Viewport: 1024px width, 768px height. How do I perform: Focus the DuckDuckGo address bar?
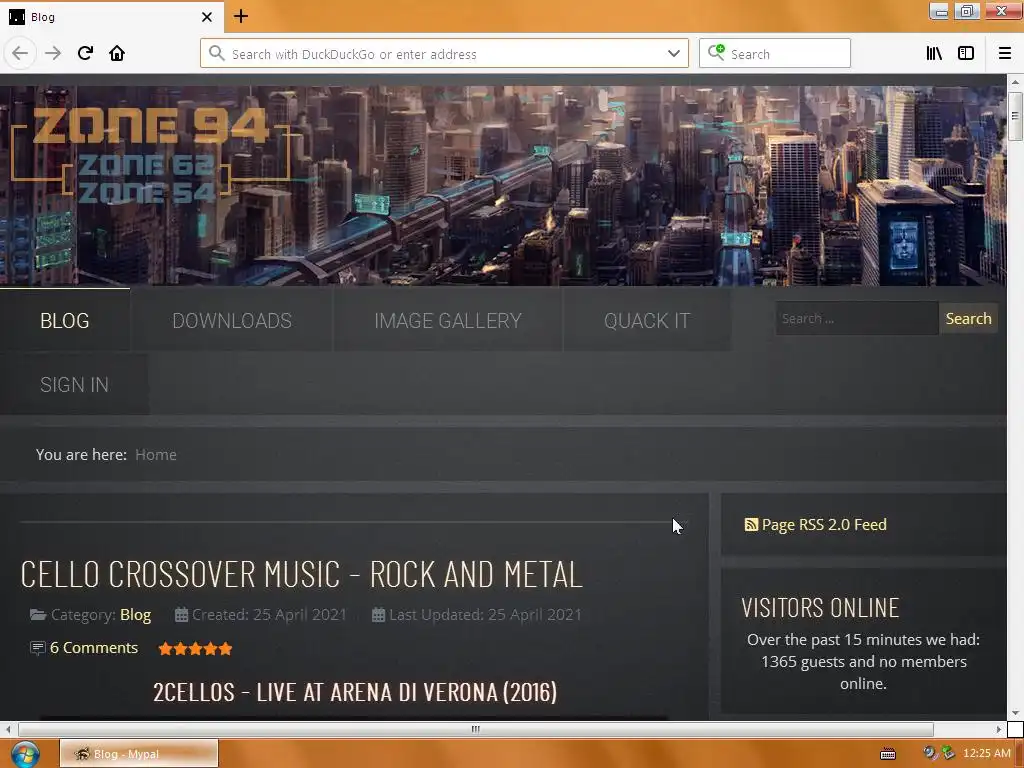444,54
